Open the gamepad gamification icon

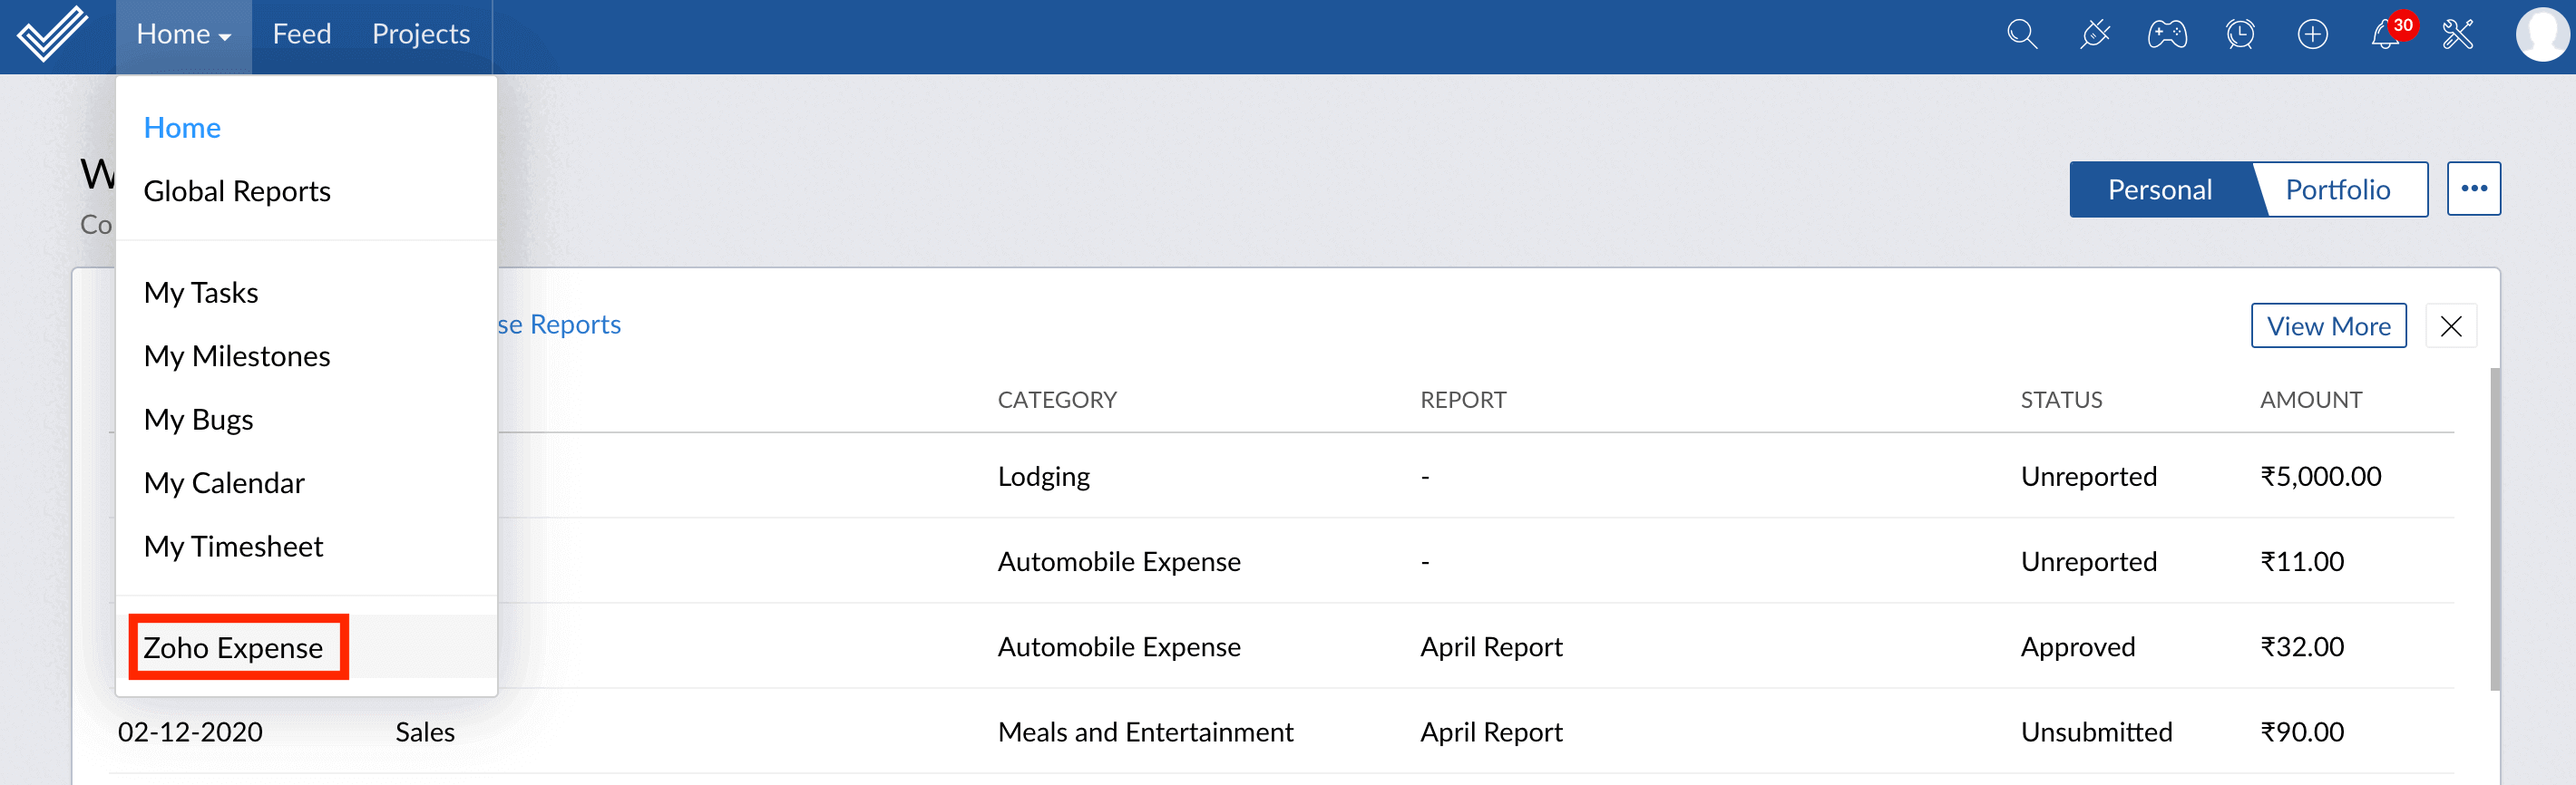coord(2167,35)
